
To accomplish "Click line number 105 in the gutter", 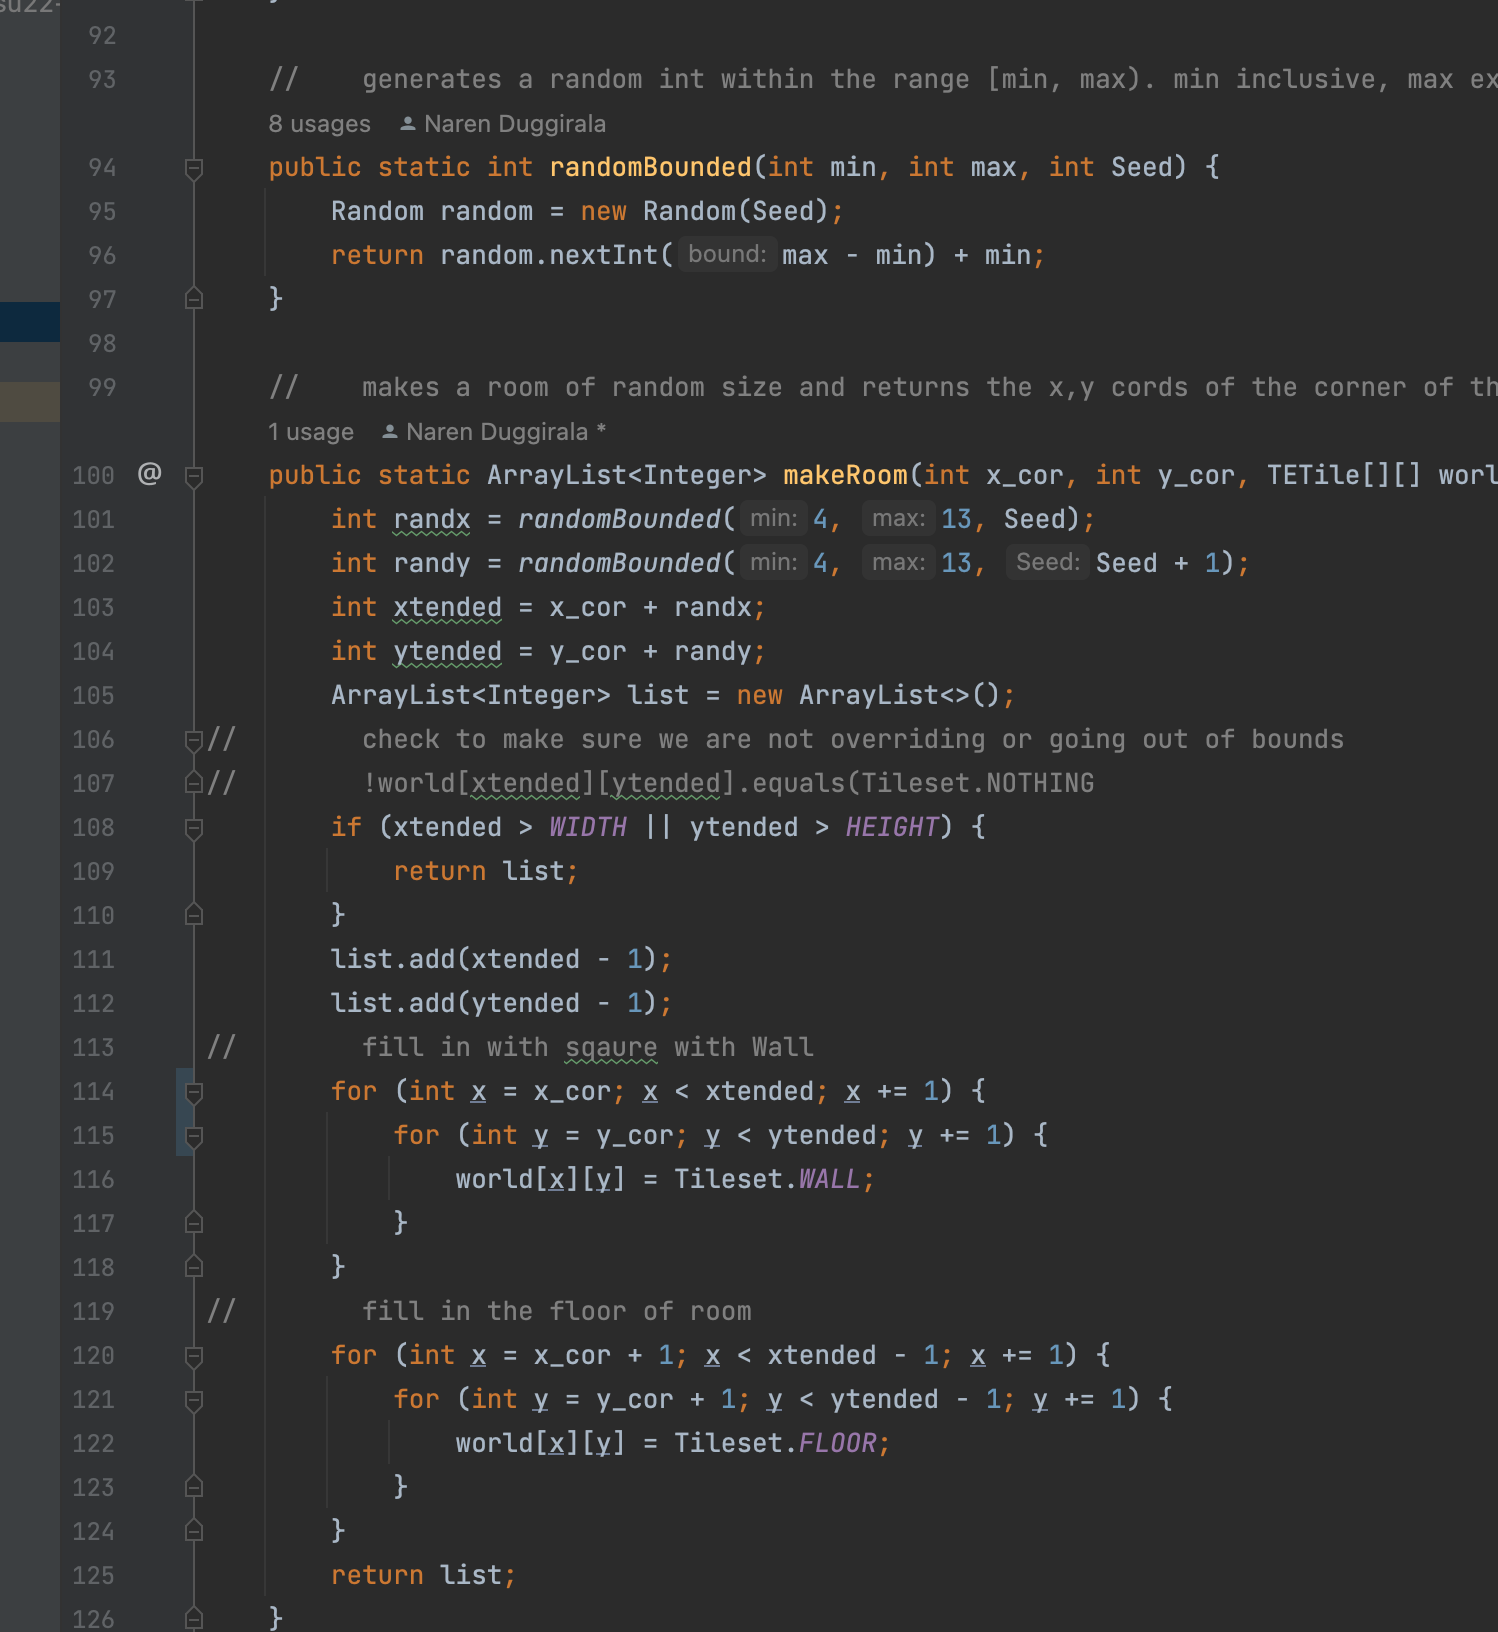I will click(93, 696).
